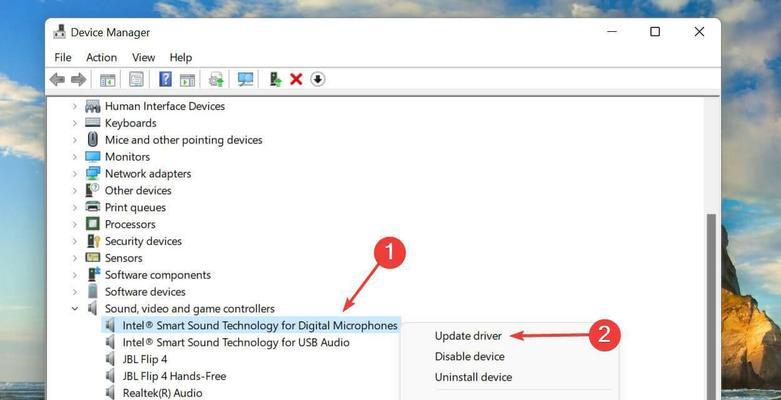Select JBL Flip 4 Hands-Free device
Image resolution: width=781 pixels, height=400 pixels.
pos(174,376)
